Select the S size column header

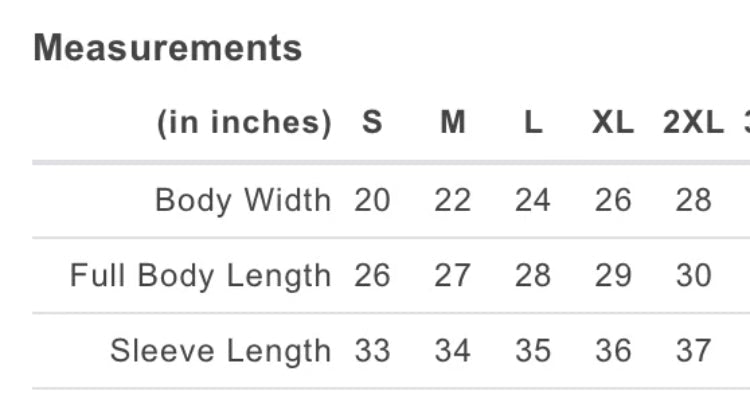point(372,122)
